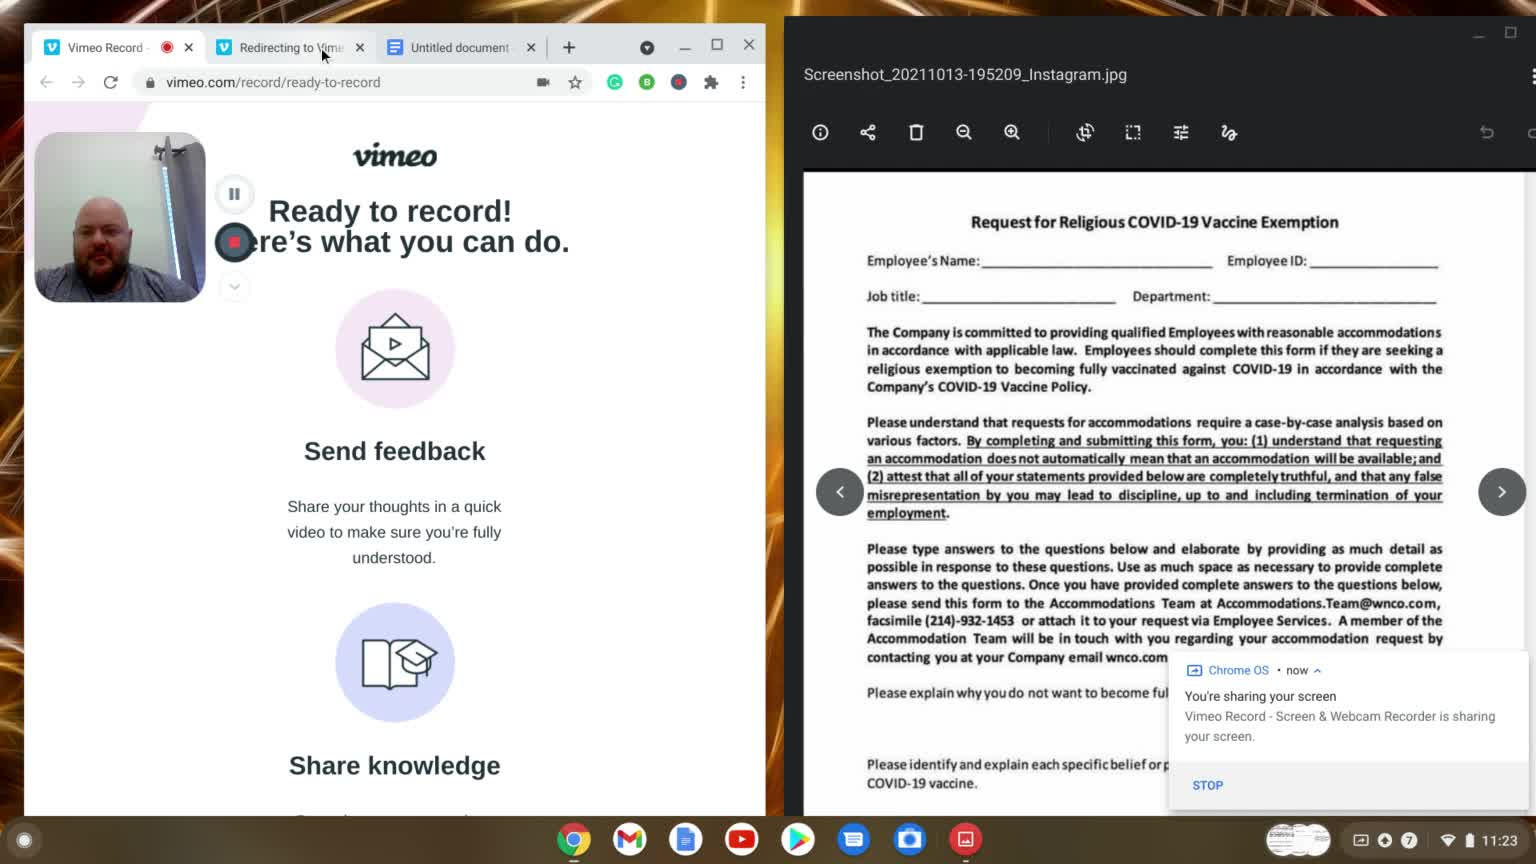Show image info in Gallery
The width and height of the screenshot is (1536, 864).
820,132
